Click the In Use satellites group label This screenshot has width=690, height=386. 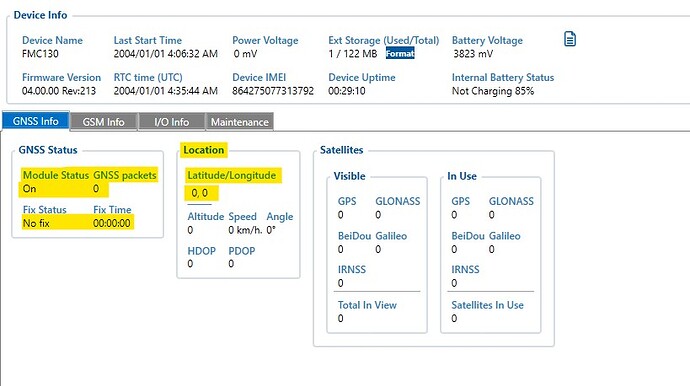462,176
